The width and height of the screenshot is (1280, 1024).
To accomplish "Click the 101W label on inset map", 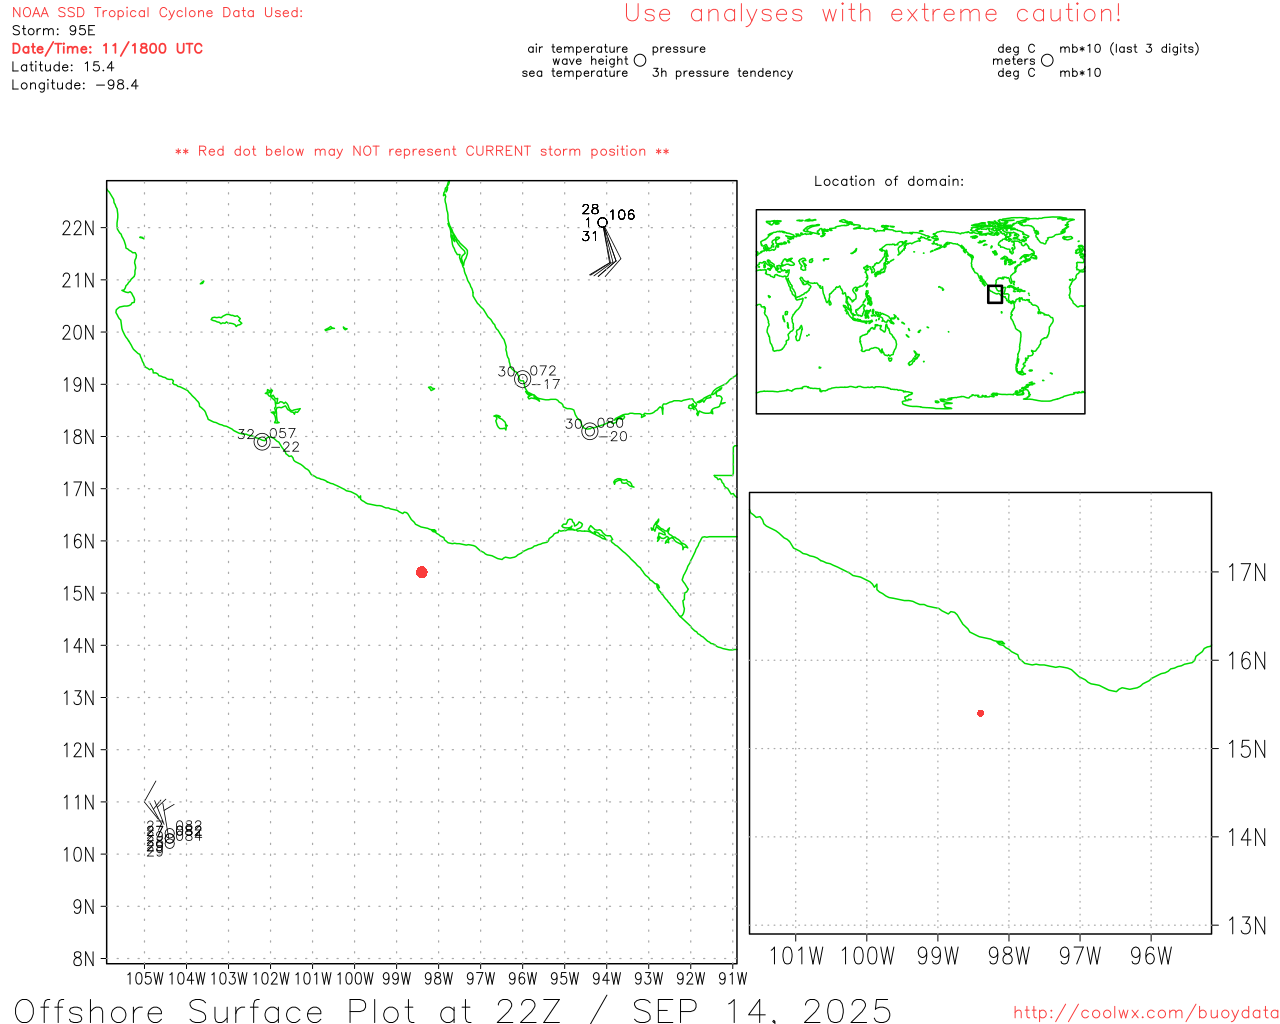I will [796, 956].
